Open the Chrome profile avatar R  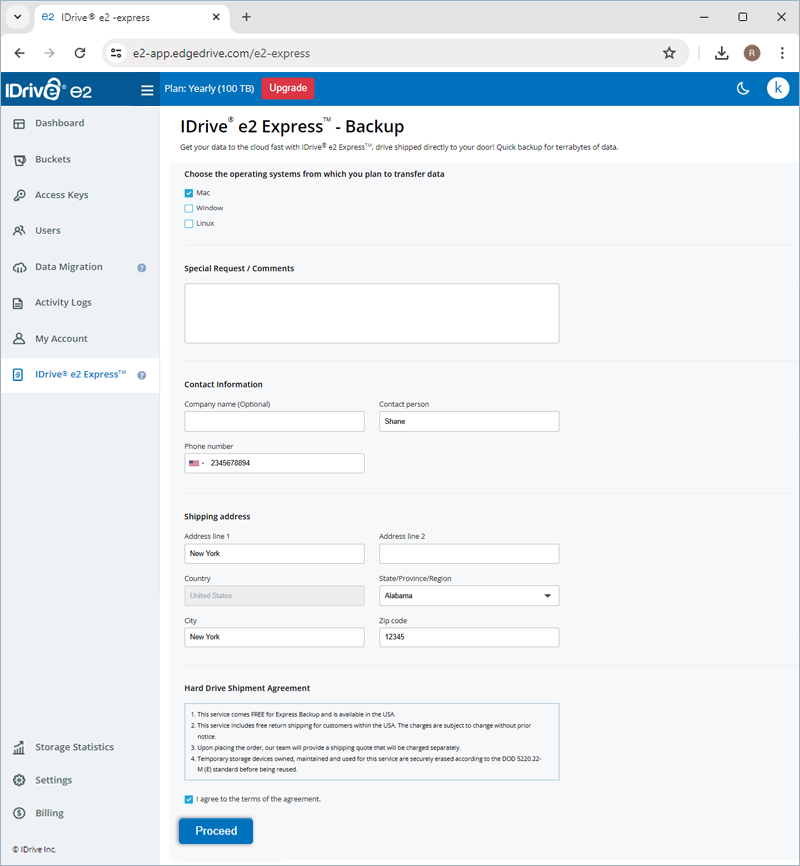pyautogui.click(x=752, y=53)
